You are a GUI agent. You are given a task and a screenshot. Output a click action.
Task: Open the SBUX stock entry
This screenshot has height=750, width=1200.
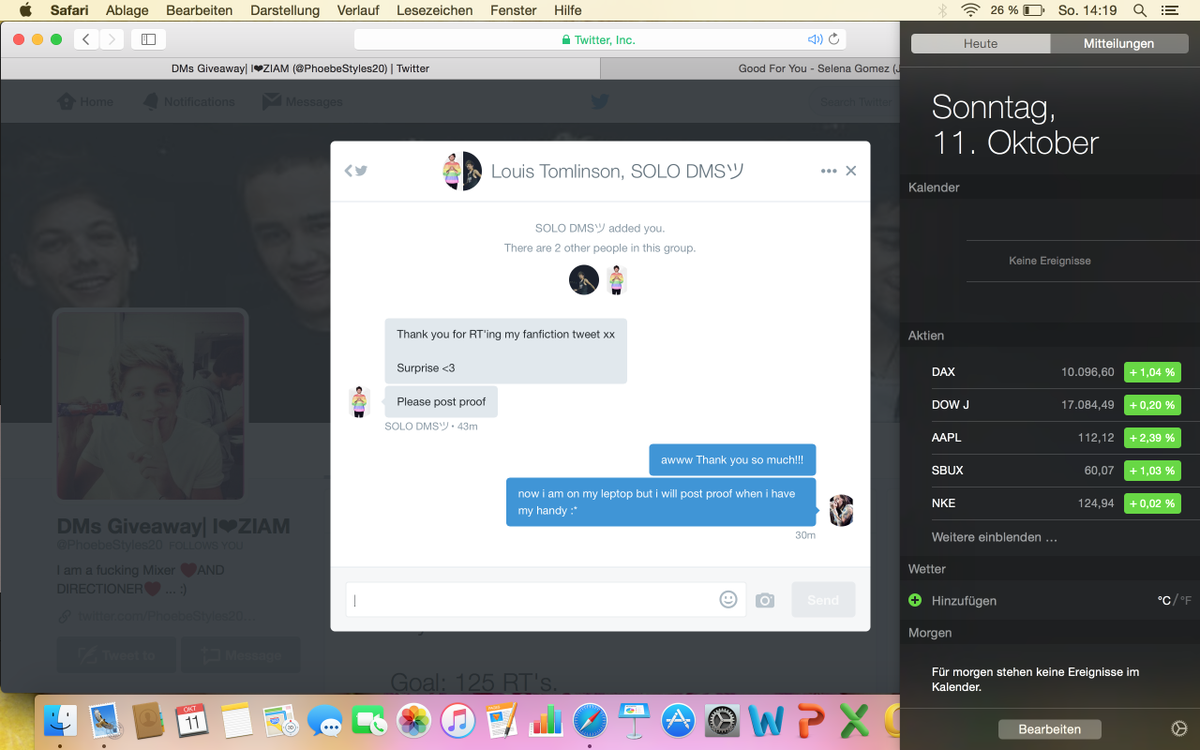click(x=1050, y=470)
